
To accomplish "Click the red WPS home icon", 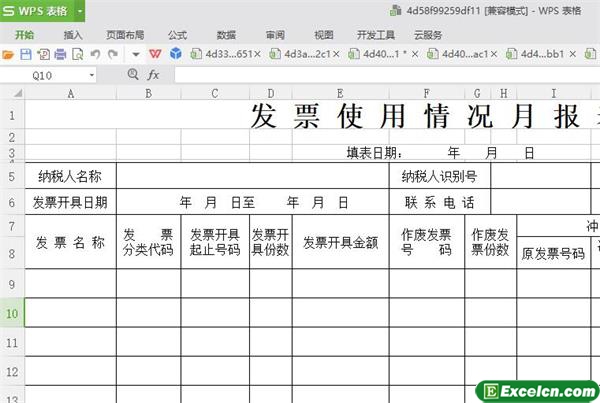I will 155,53.
